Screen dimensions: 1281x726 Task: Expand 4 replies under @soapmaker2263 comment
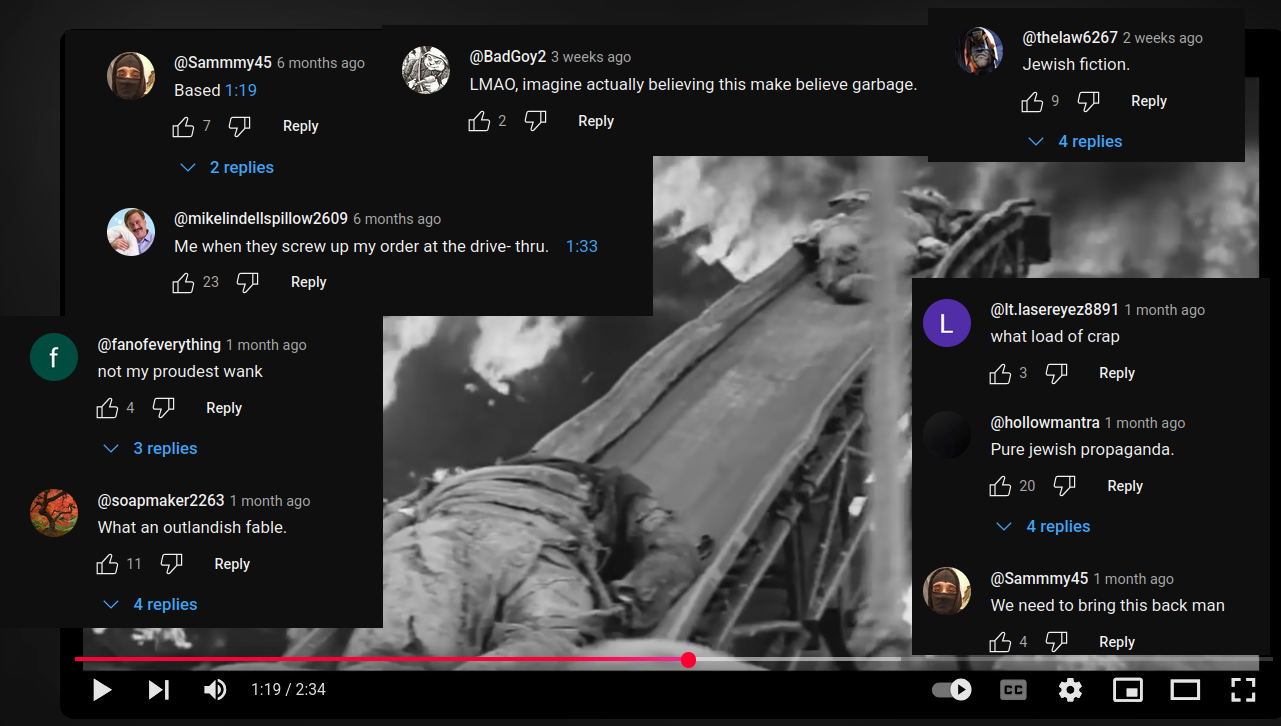click(150, 605)
